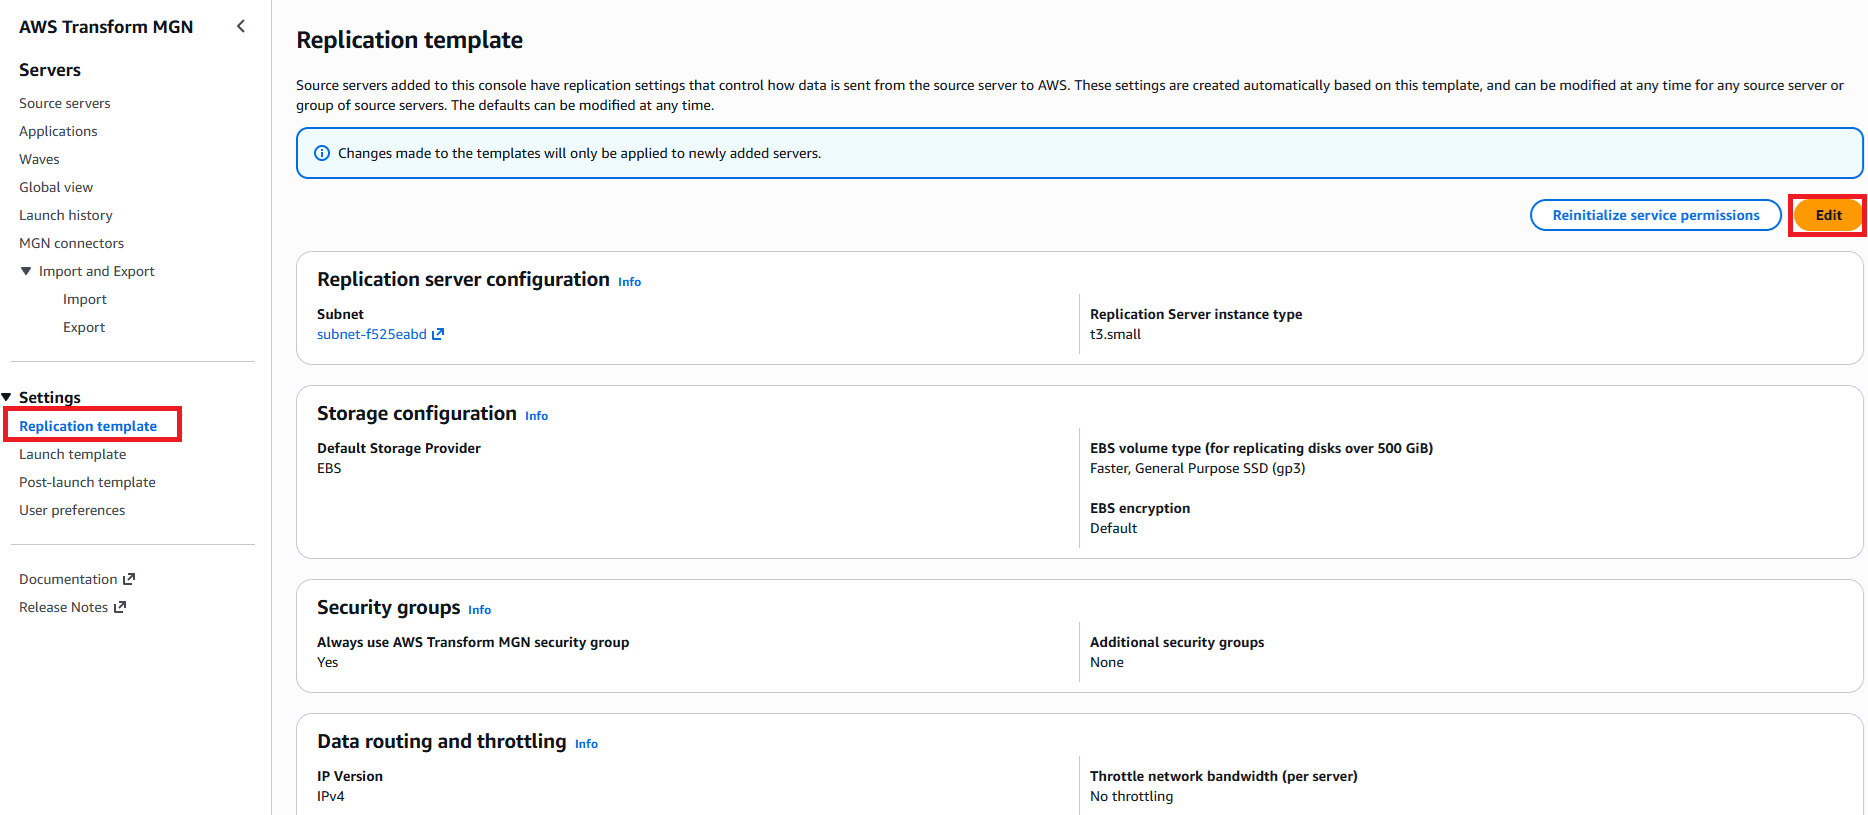The height and width of the screenshot is (815, 1868).
Task: Open User preferences
Action: [72, 510]
